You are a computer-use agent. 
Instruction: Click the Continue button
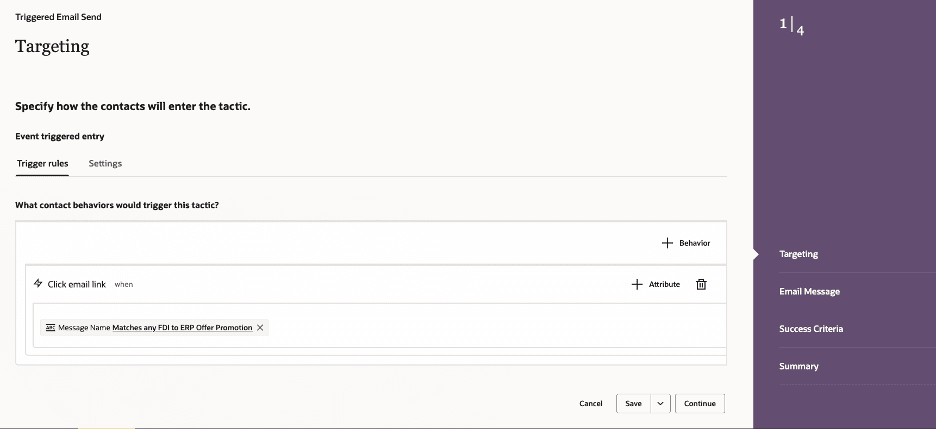pos(700,404)
